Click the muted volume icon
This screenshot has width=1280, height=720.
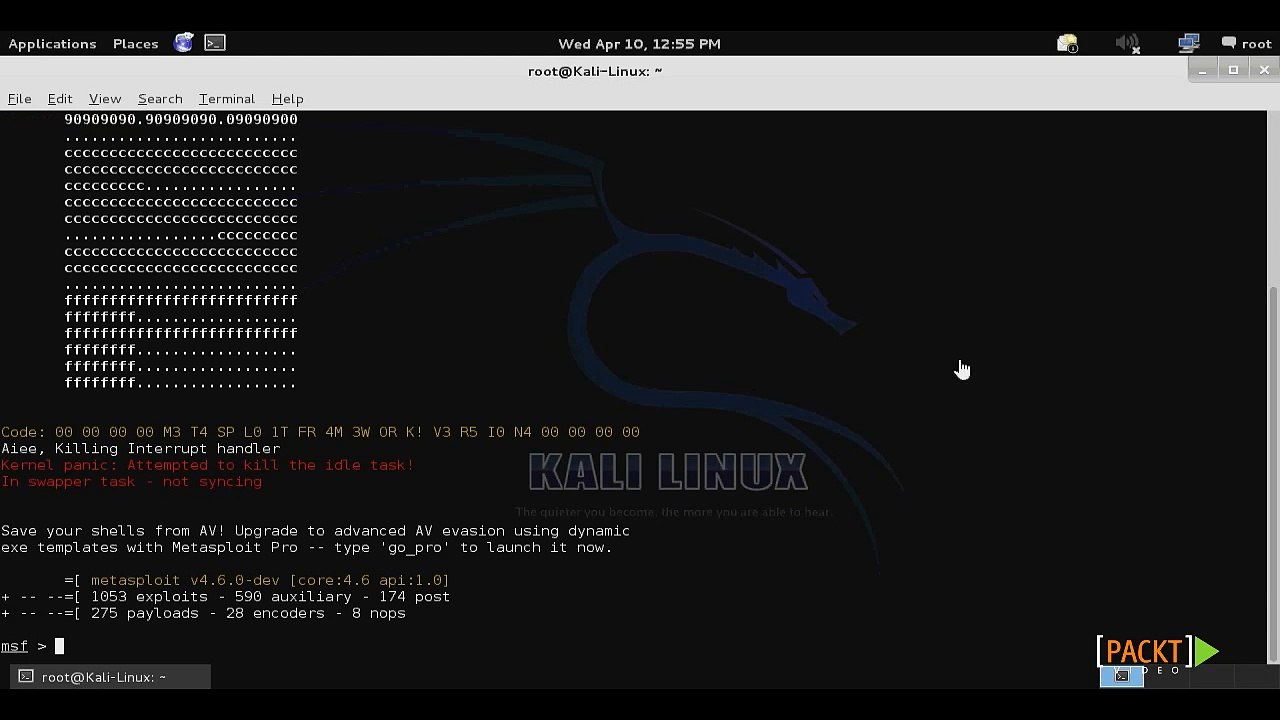click(x=1128, y=43)
